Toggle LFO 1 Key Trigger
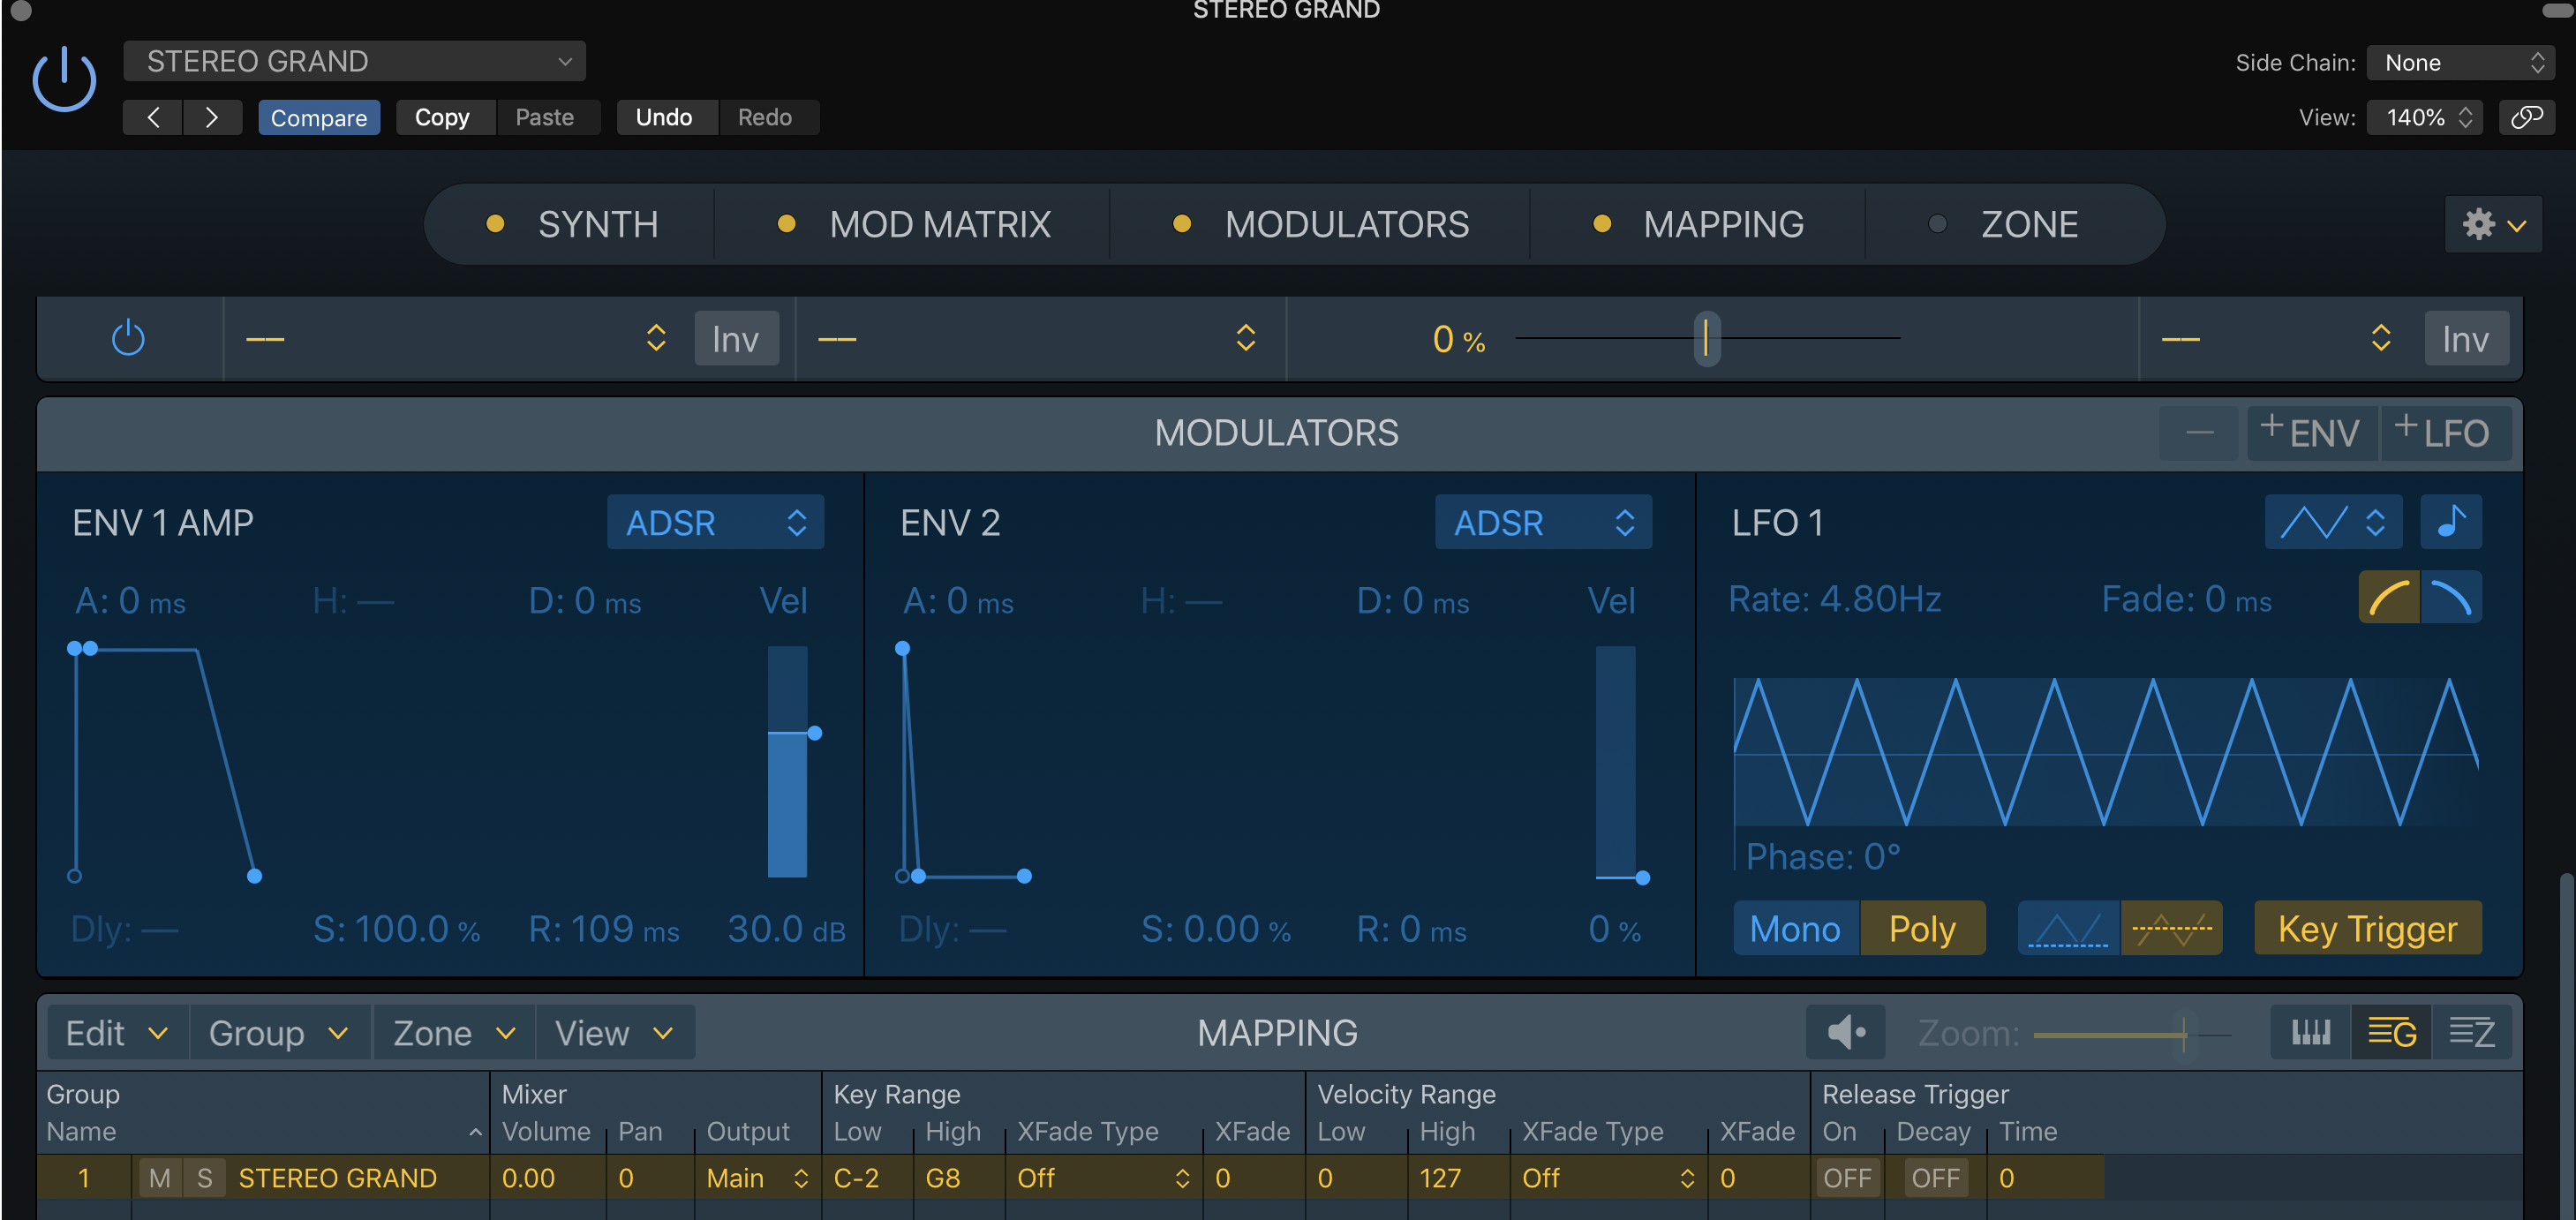 (x=2367, y=928)
